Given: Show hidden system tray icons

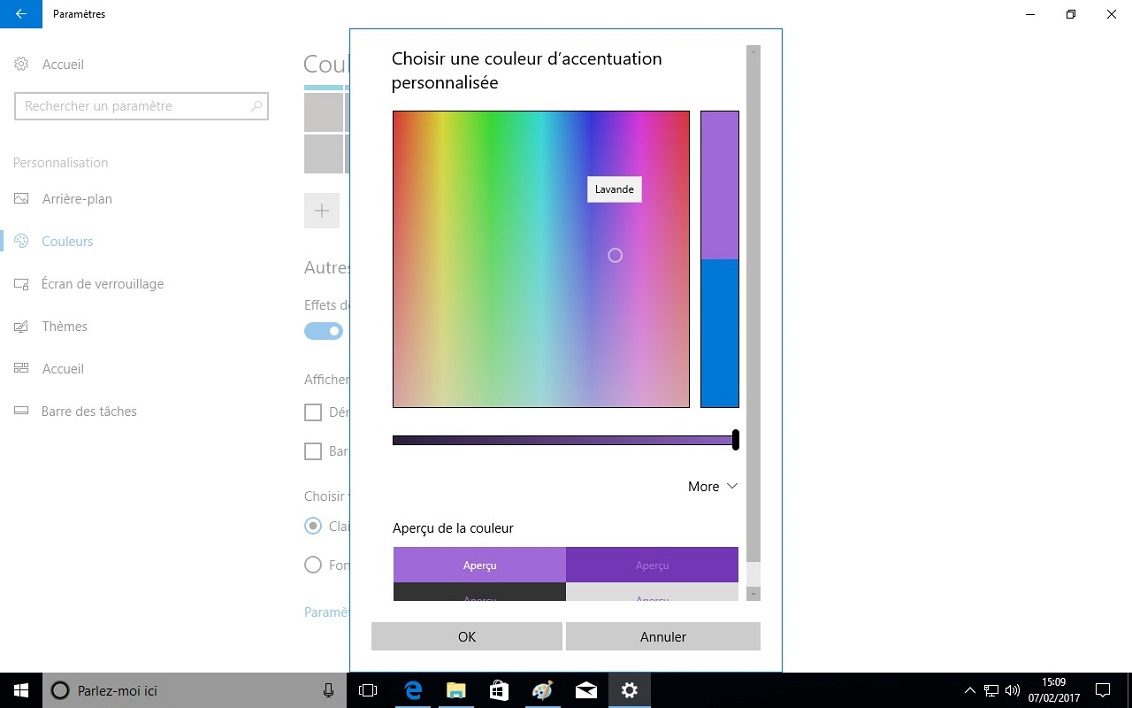Looking at the screenshot, I should [x=969, y=690].
